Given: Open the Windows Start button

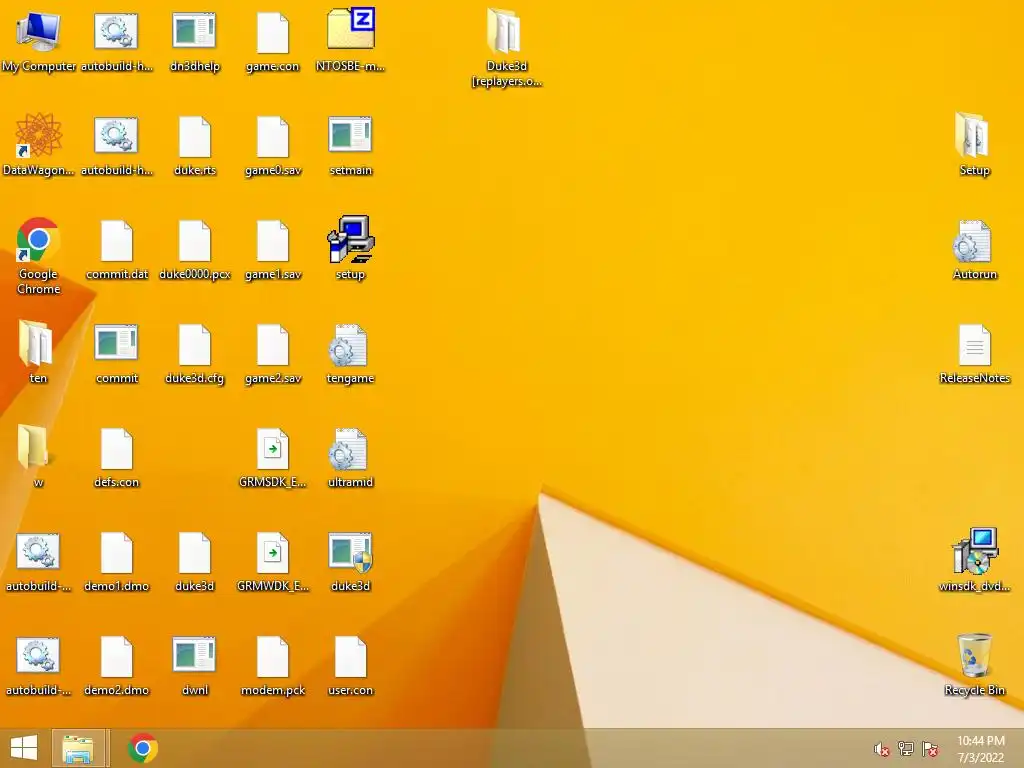Looking at the screenshot, I should click(x=24, y=748).
